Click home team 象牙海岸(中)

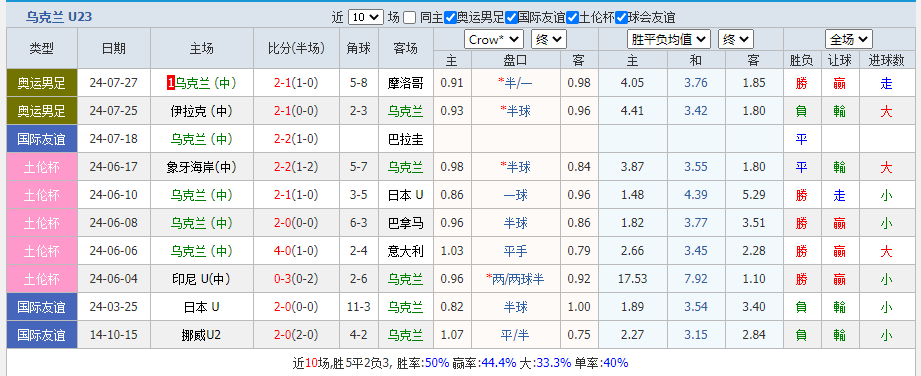click(201, 167)
